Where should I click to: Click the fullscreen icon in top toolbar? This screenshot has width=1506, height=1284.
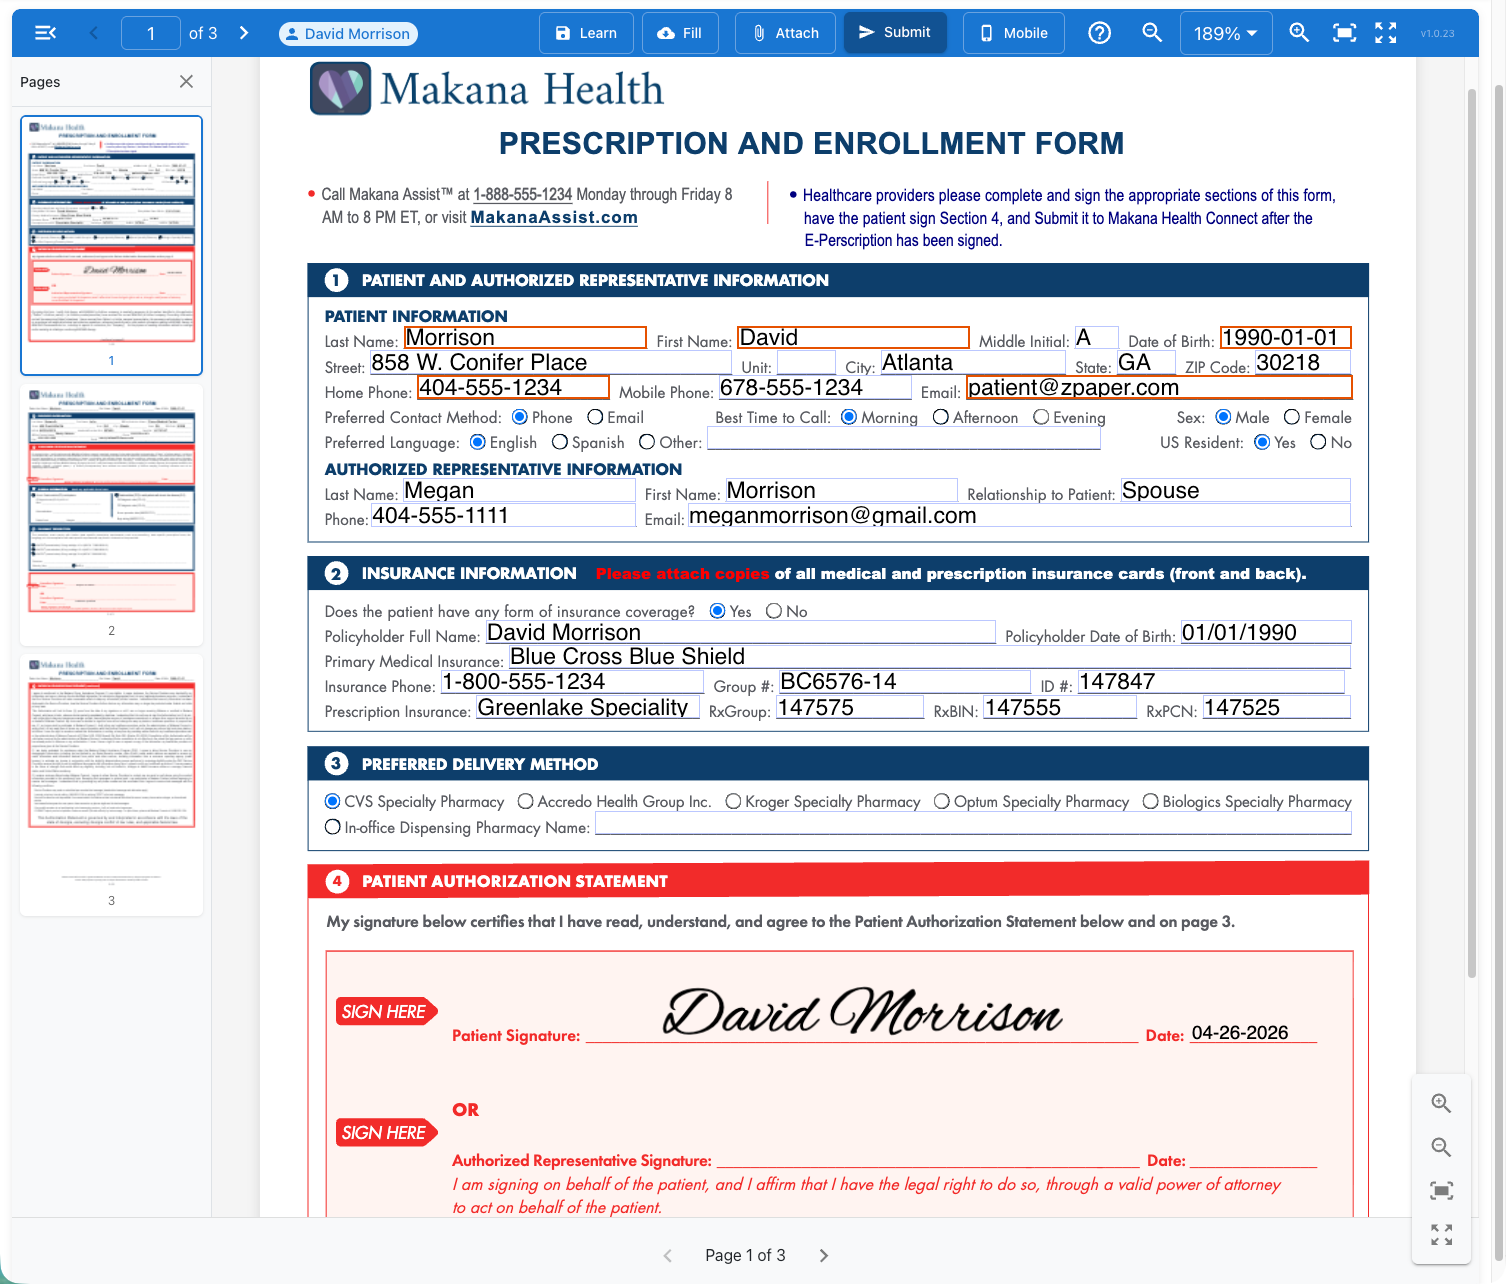(x=1386, y=33)
